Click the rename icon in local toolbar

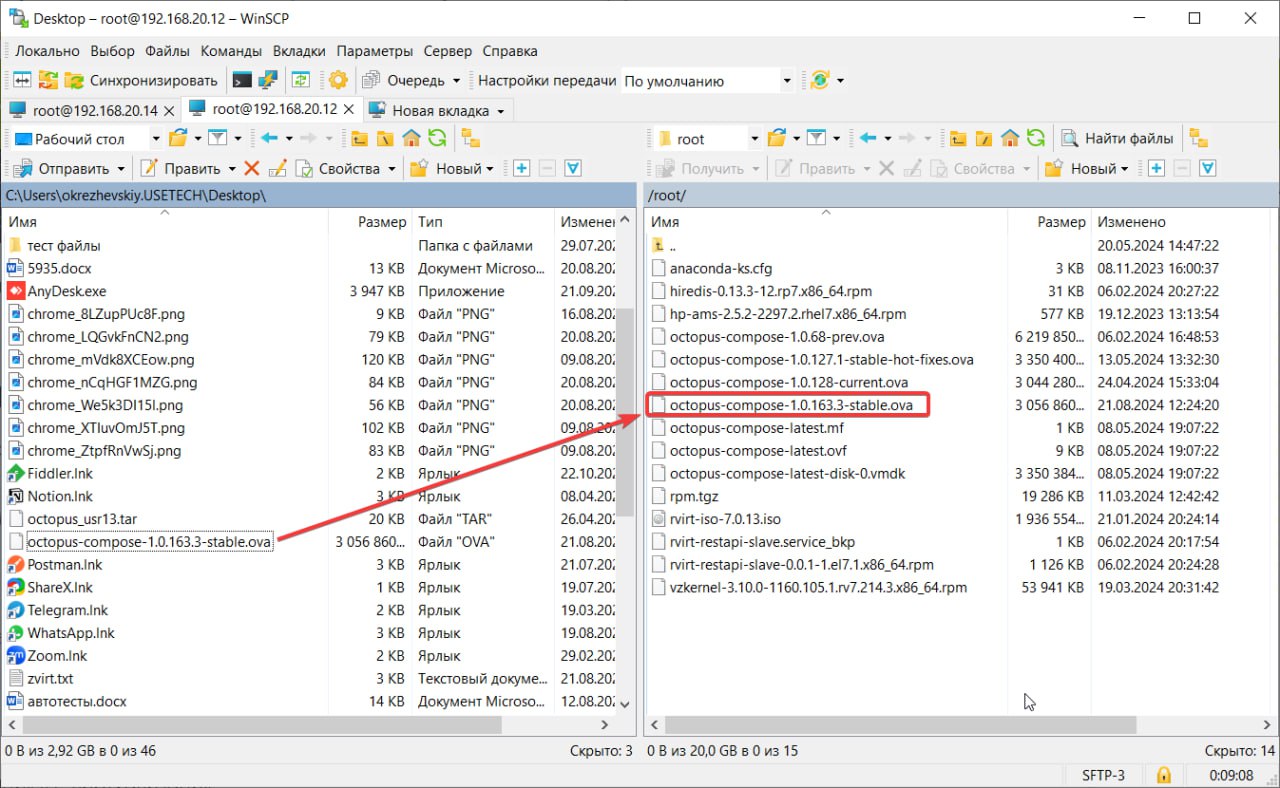coord(277,168)
